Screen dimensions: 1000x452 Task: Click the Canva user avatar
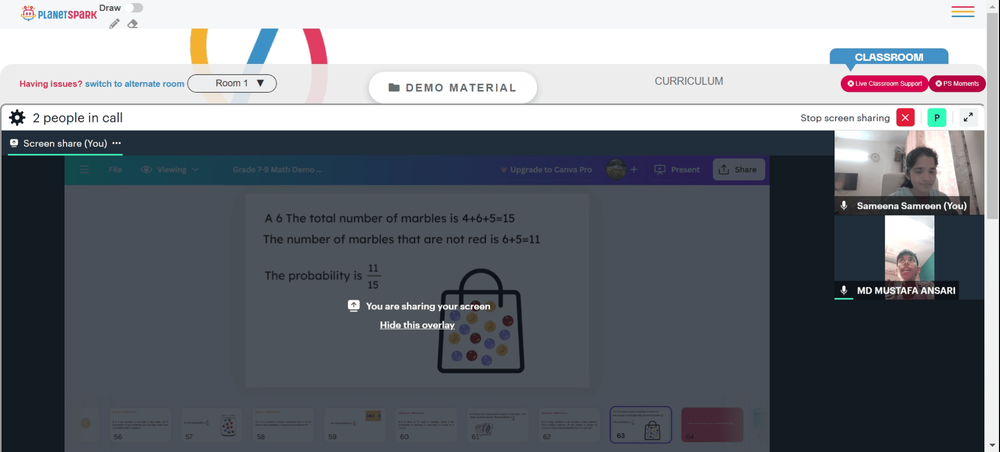click(616, 170)
